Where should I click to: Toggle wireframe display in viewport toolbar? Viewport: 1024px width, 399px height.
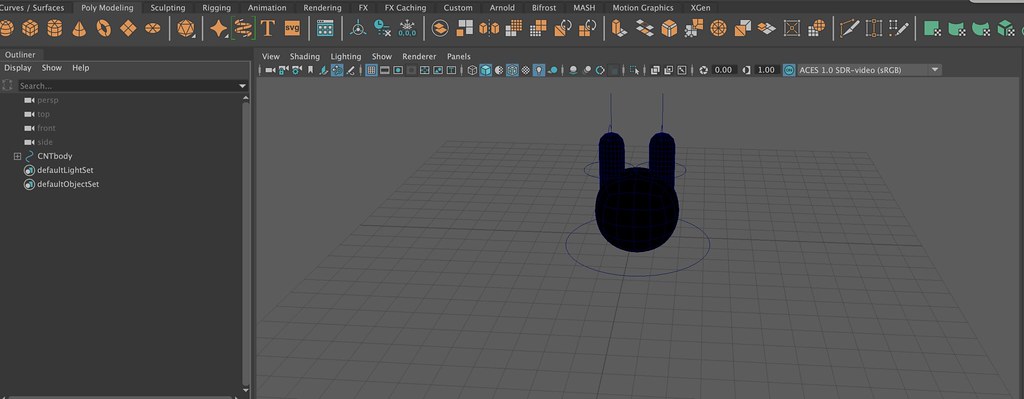point(472,70)
